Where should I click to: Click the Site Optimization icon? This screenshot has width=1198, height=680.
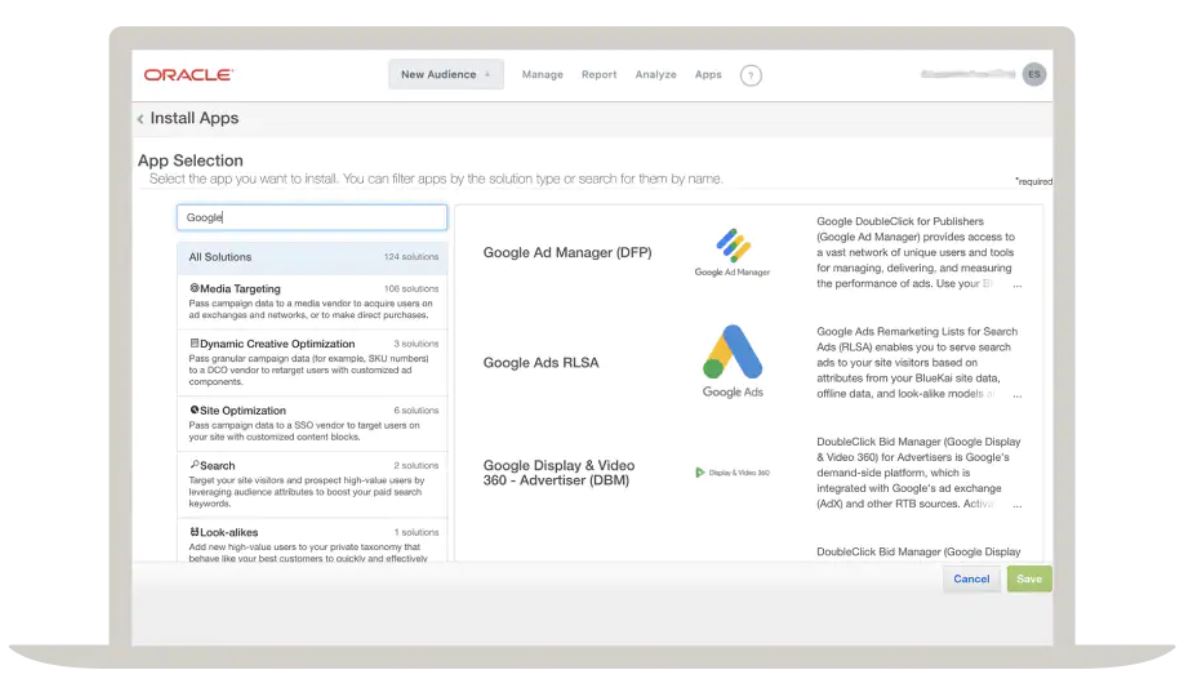point(194,410)
